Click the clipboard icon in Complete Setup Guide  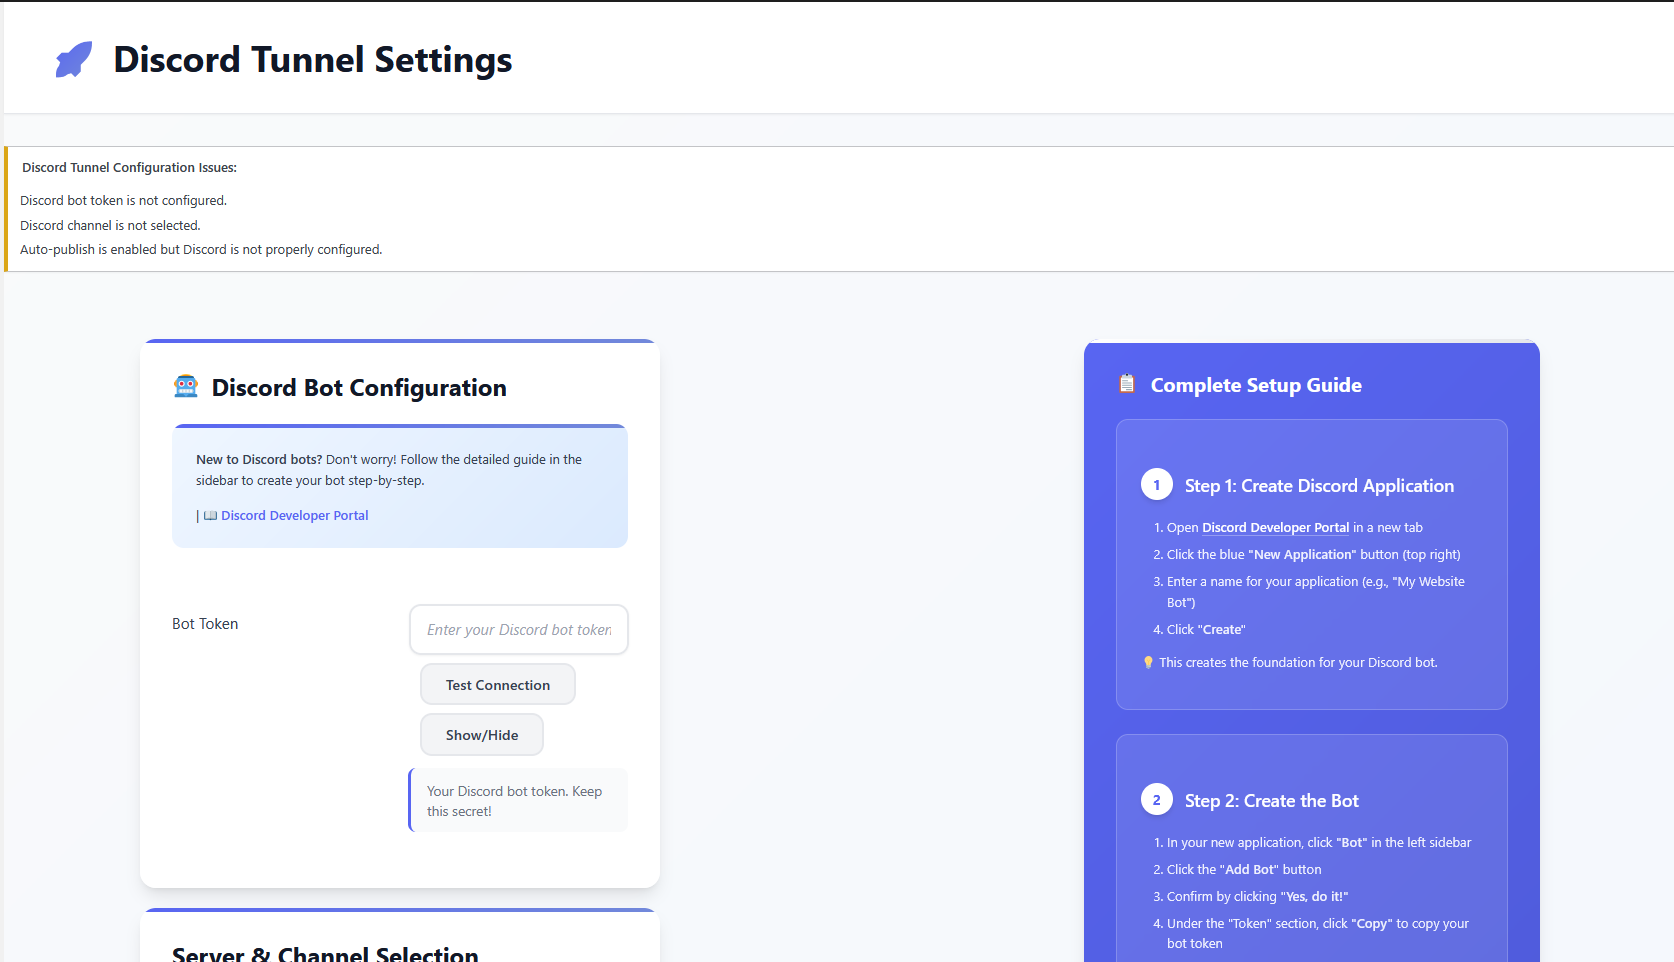pos(1126,383)
